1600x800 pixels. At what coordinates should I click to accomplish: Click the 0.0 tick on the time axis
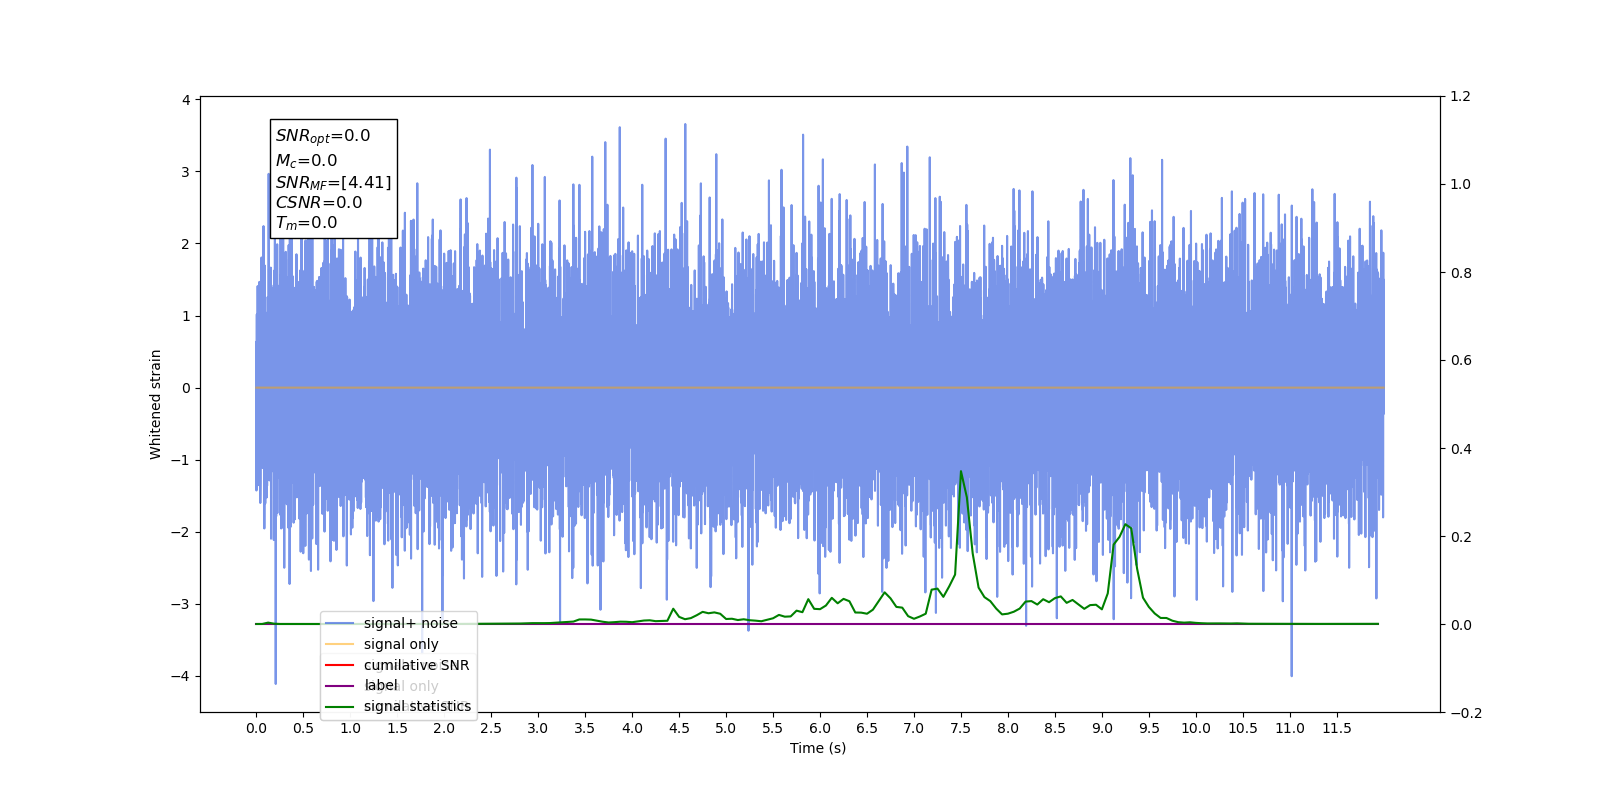coord(256,728)
